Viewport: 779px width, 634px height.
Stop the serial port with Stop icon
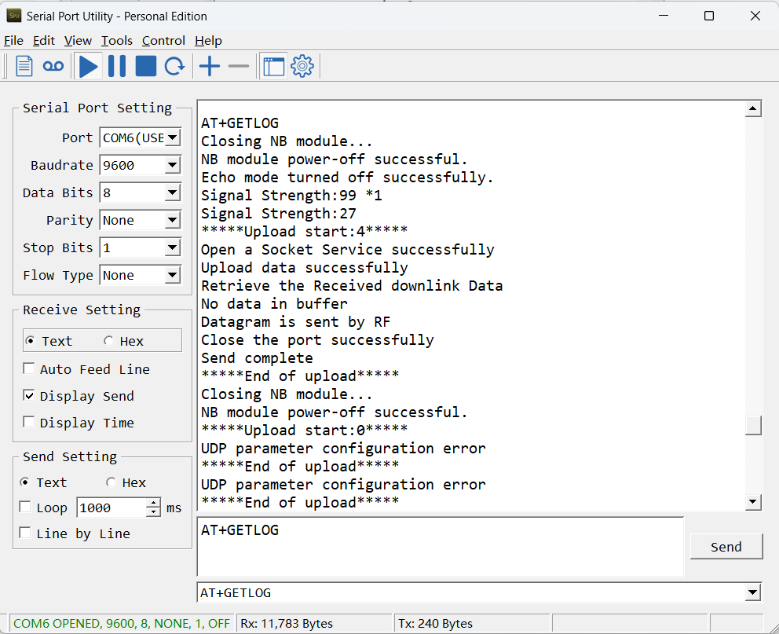coord(146,66)
